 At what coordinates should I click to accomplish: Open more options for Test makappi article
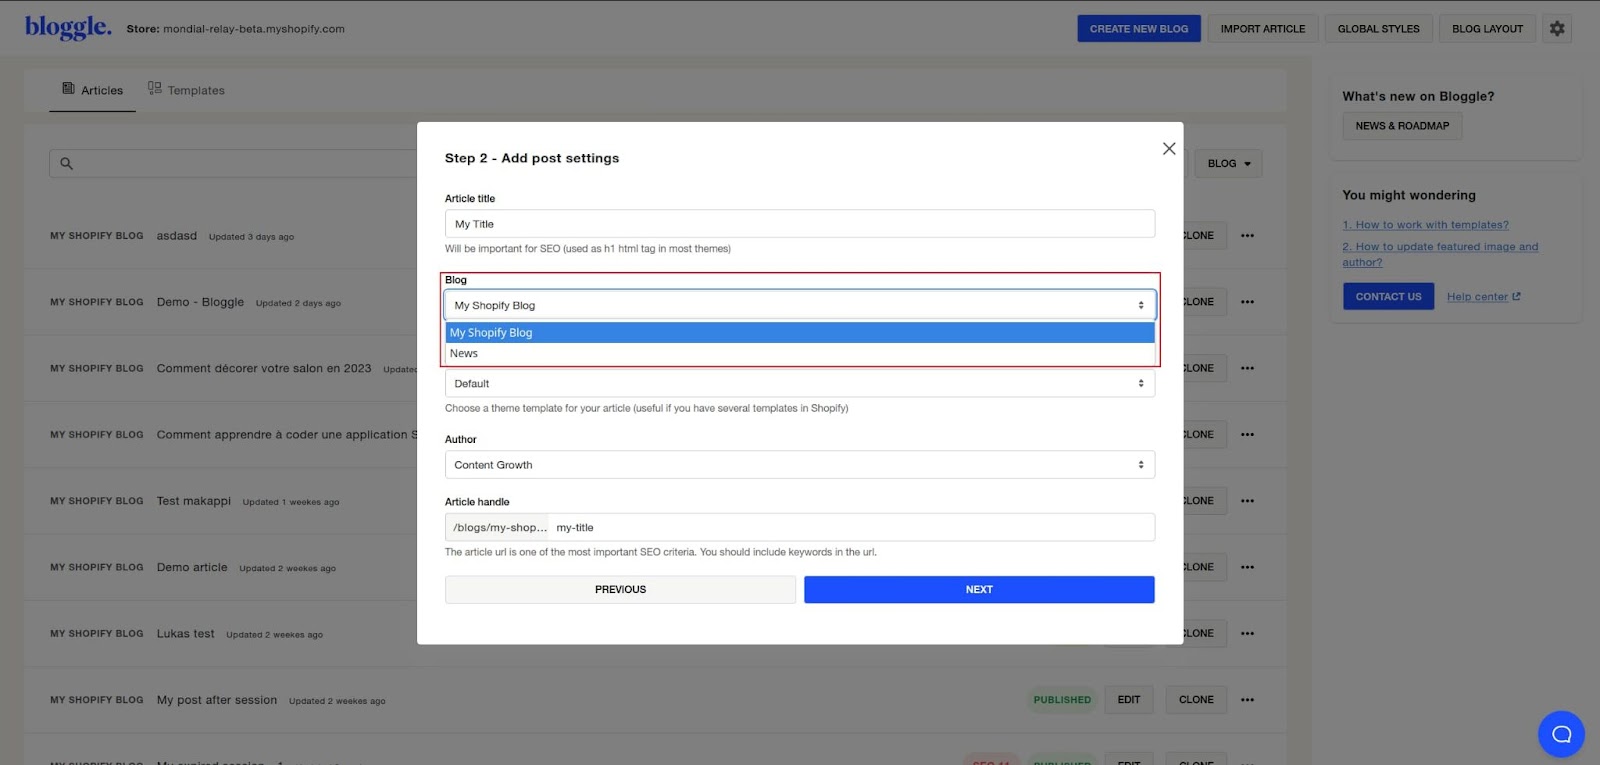pyautogui.click(x=1247, y=501)
